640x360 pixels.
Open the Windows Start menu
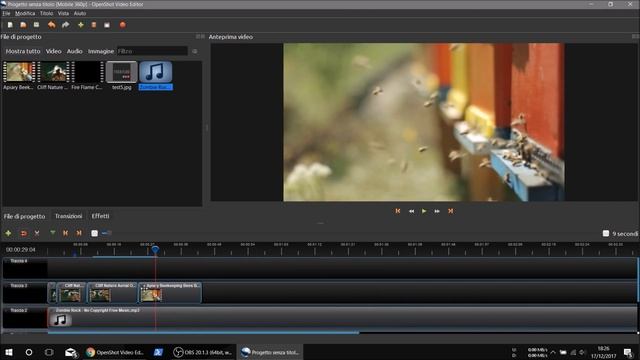[9, 352]
